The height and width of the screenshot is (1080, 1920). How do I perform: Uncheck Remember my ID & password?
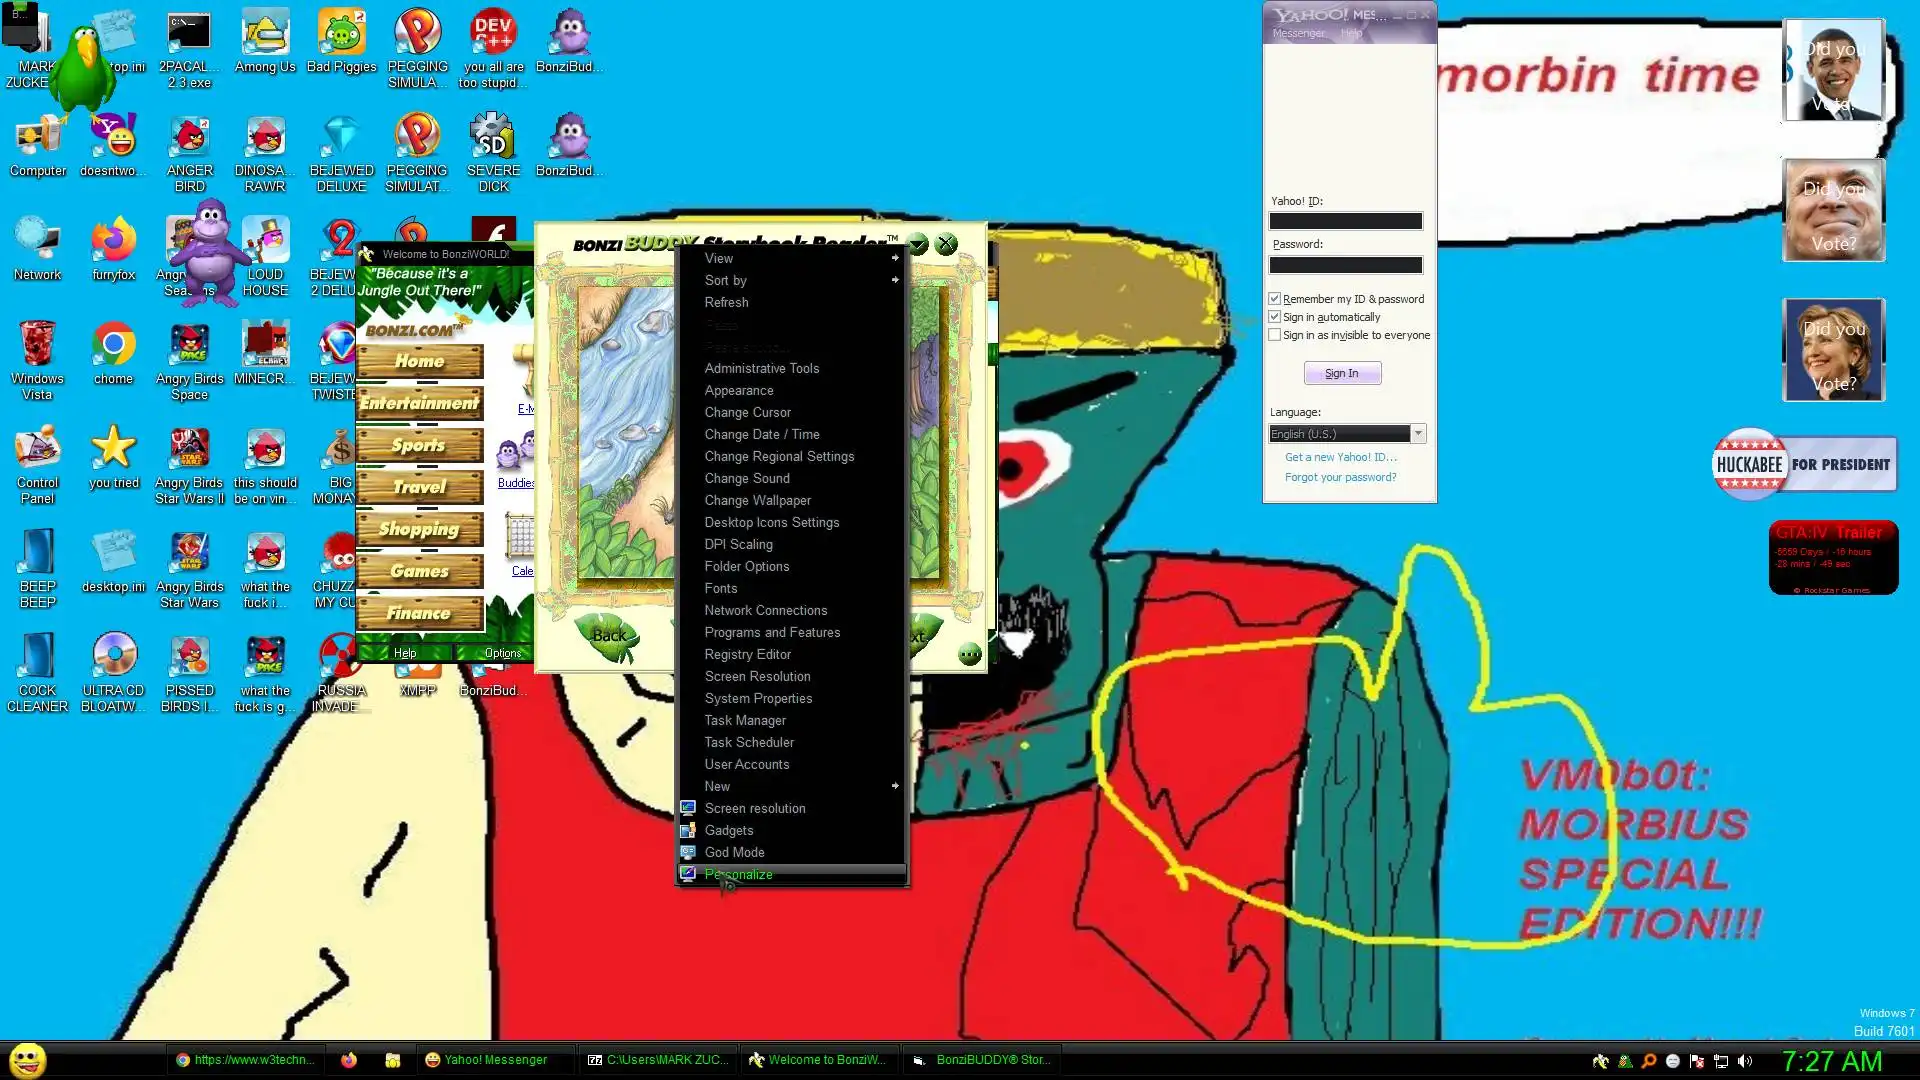1275,299
